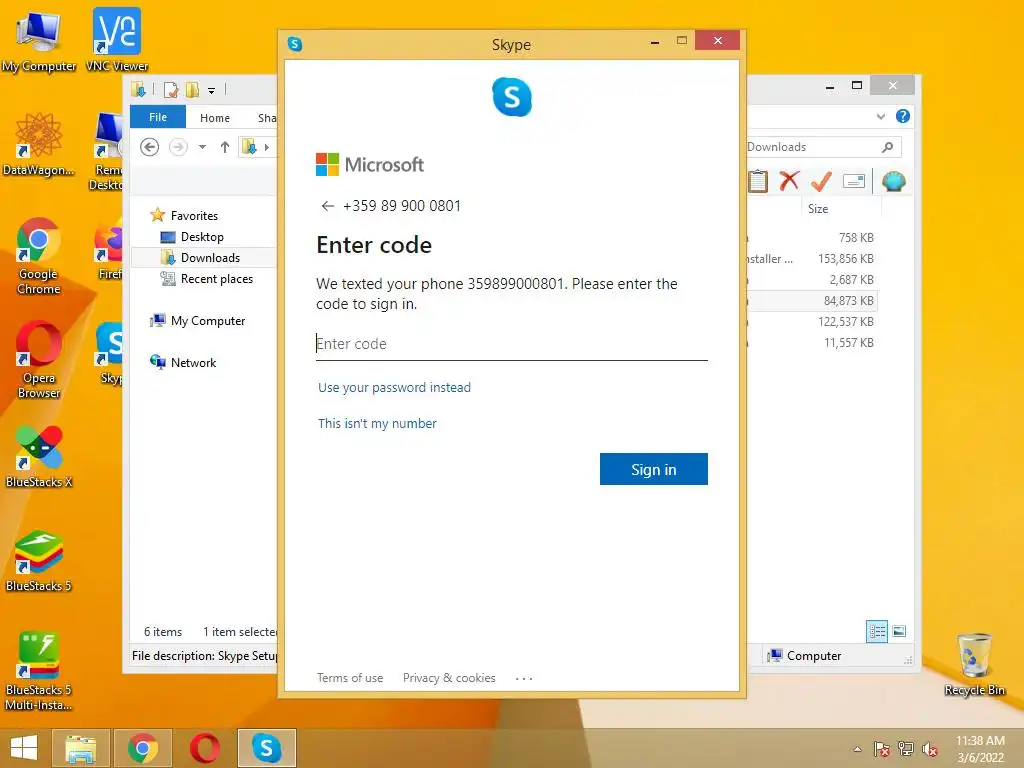Open Chrome from taskbar
The width and height of the screenshot is (1024, 768).
(x=143, y=748)
